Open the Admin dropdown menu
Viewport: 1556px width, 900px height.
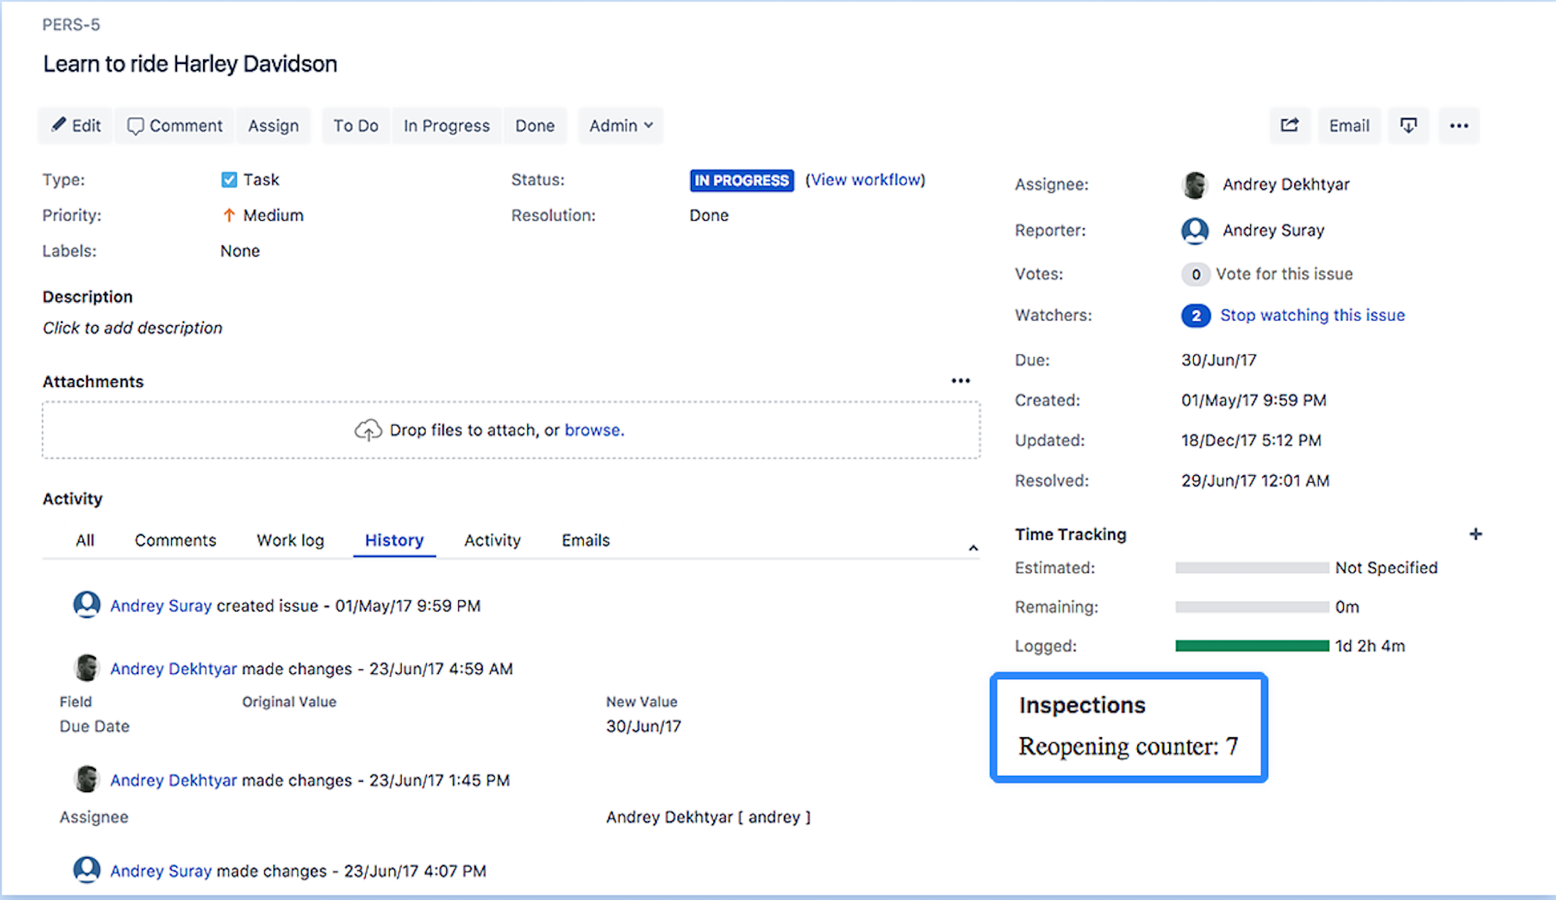click(620, 126)
